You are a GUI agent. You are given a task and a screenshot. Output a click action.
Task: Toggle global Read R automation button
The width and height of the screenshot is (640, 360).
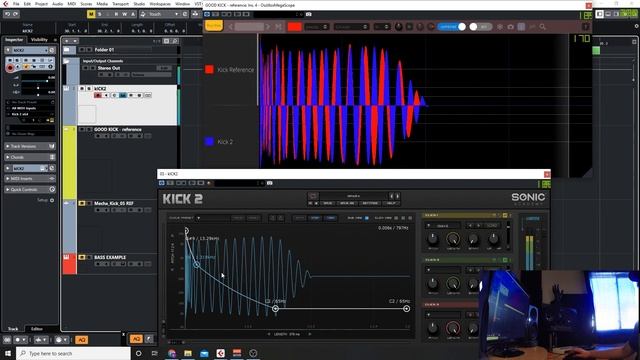click(116, 14)
